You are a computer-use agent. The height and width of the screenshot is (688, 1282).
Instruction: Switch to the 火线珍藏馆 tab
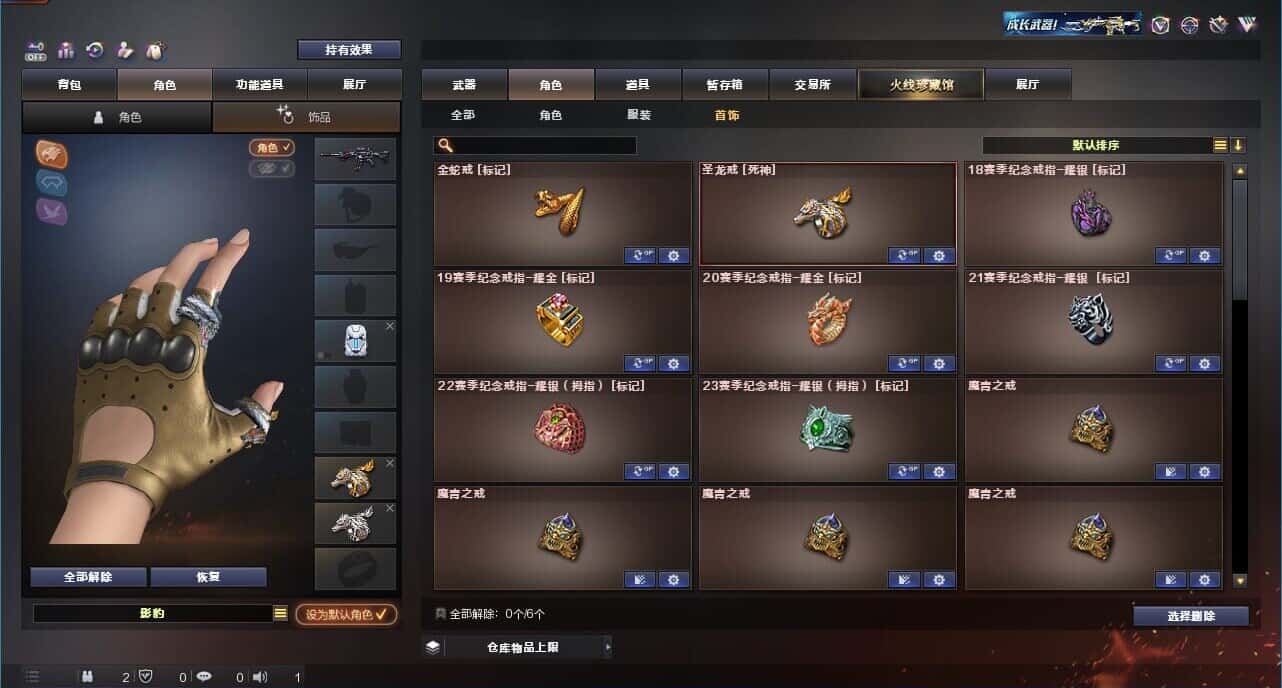coord(921,84)
